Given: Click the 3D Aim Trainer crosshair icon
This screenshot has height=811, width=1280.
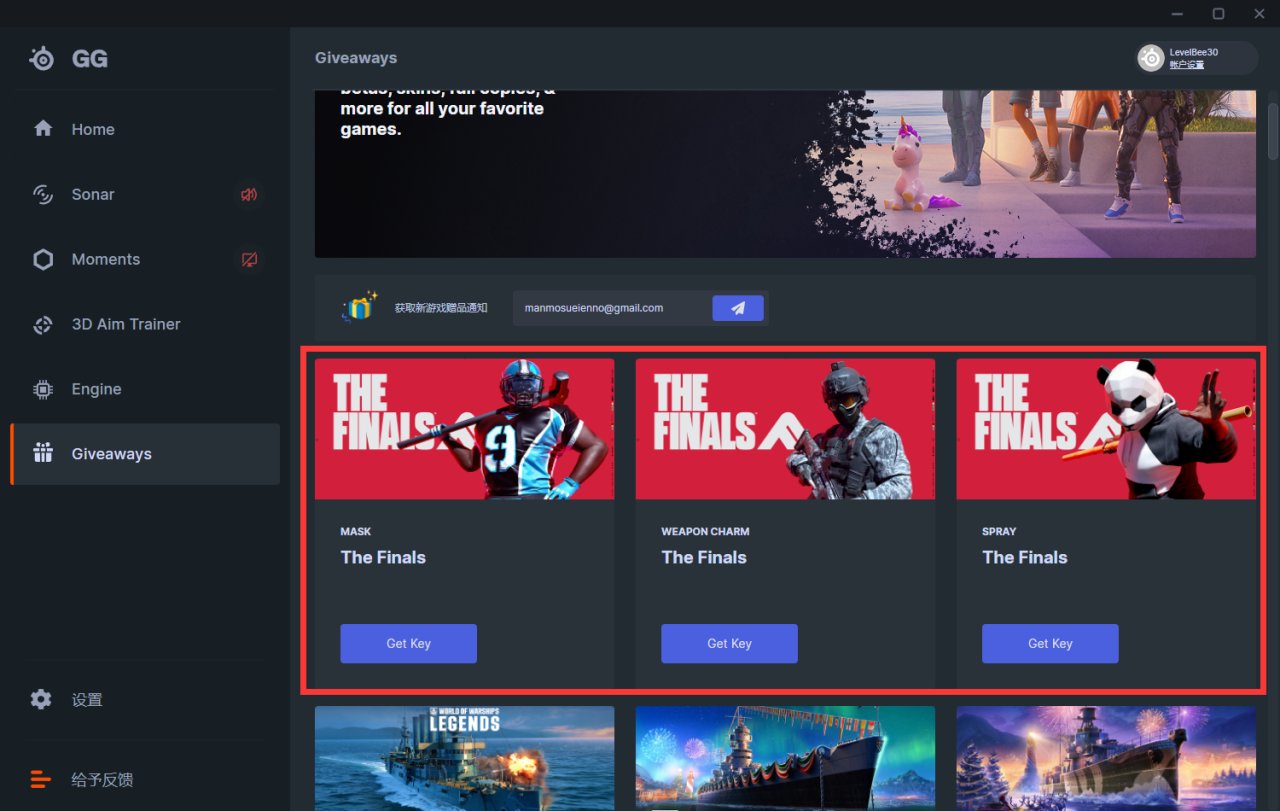Looking at the screenshot, I should pos(43,324).
